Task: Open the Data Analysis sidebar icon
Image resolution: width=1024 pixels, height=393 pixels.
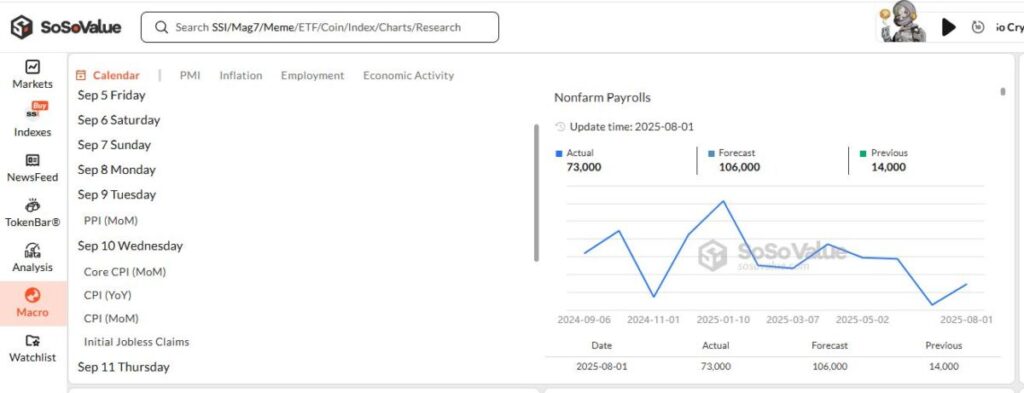Action: coord(33,250)
